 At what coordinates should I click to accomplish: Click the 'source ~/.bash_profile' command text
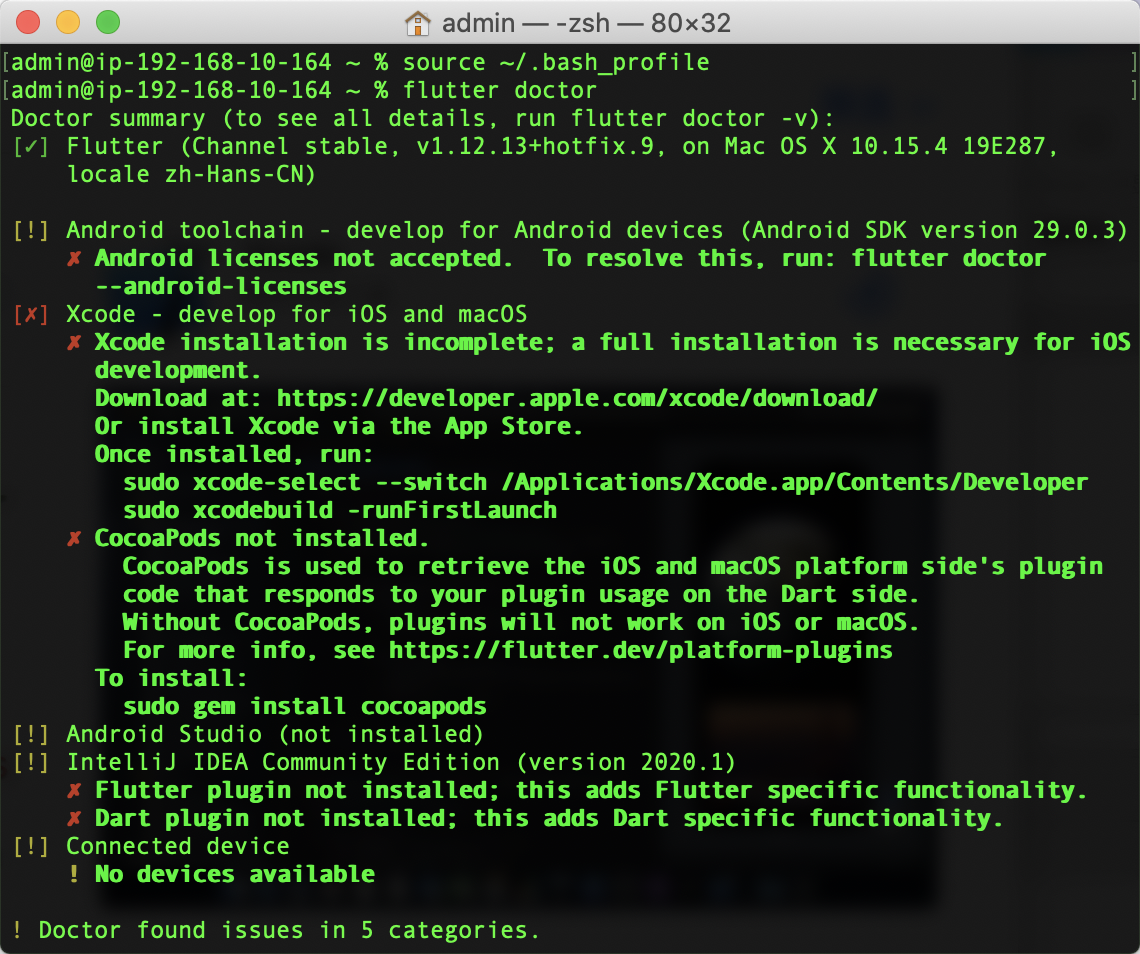tap(556, 63)
